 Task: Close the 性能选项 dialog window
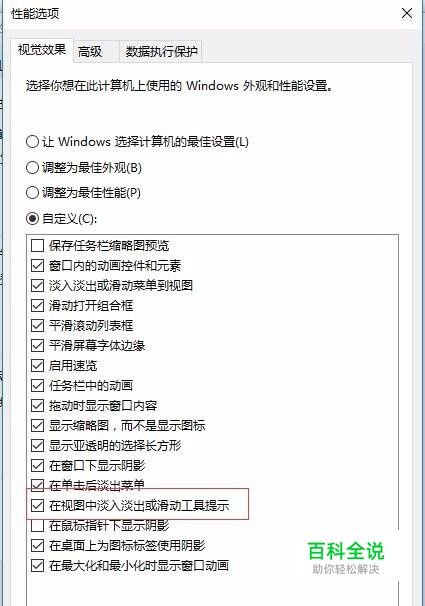[x=407, y=13]
